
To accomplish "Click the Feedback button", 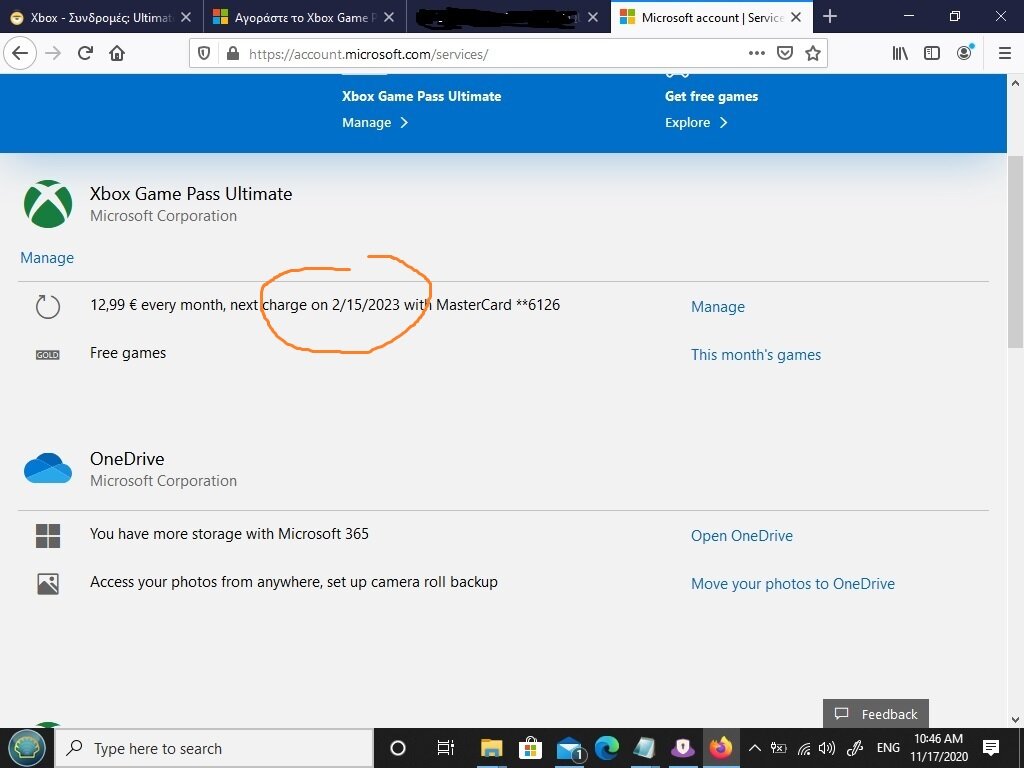I will (x=876, y=714).
